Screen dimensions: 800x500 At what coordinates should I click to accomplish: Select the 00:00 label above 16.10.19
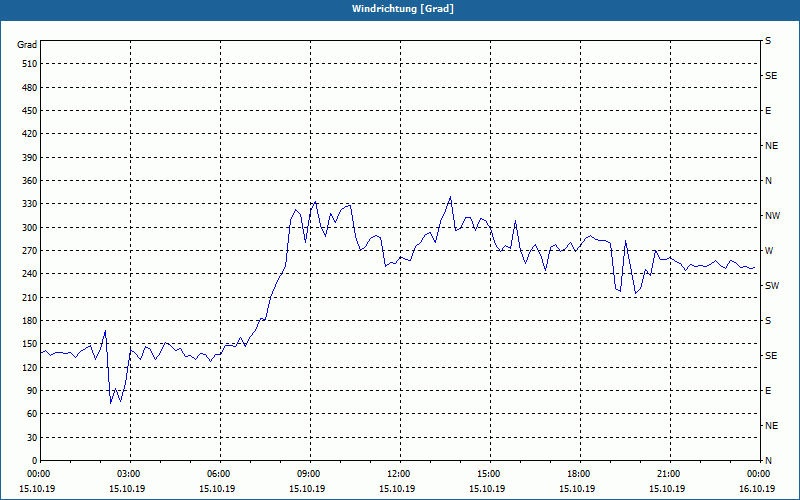point(758,474)
